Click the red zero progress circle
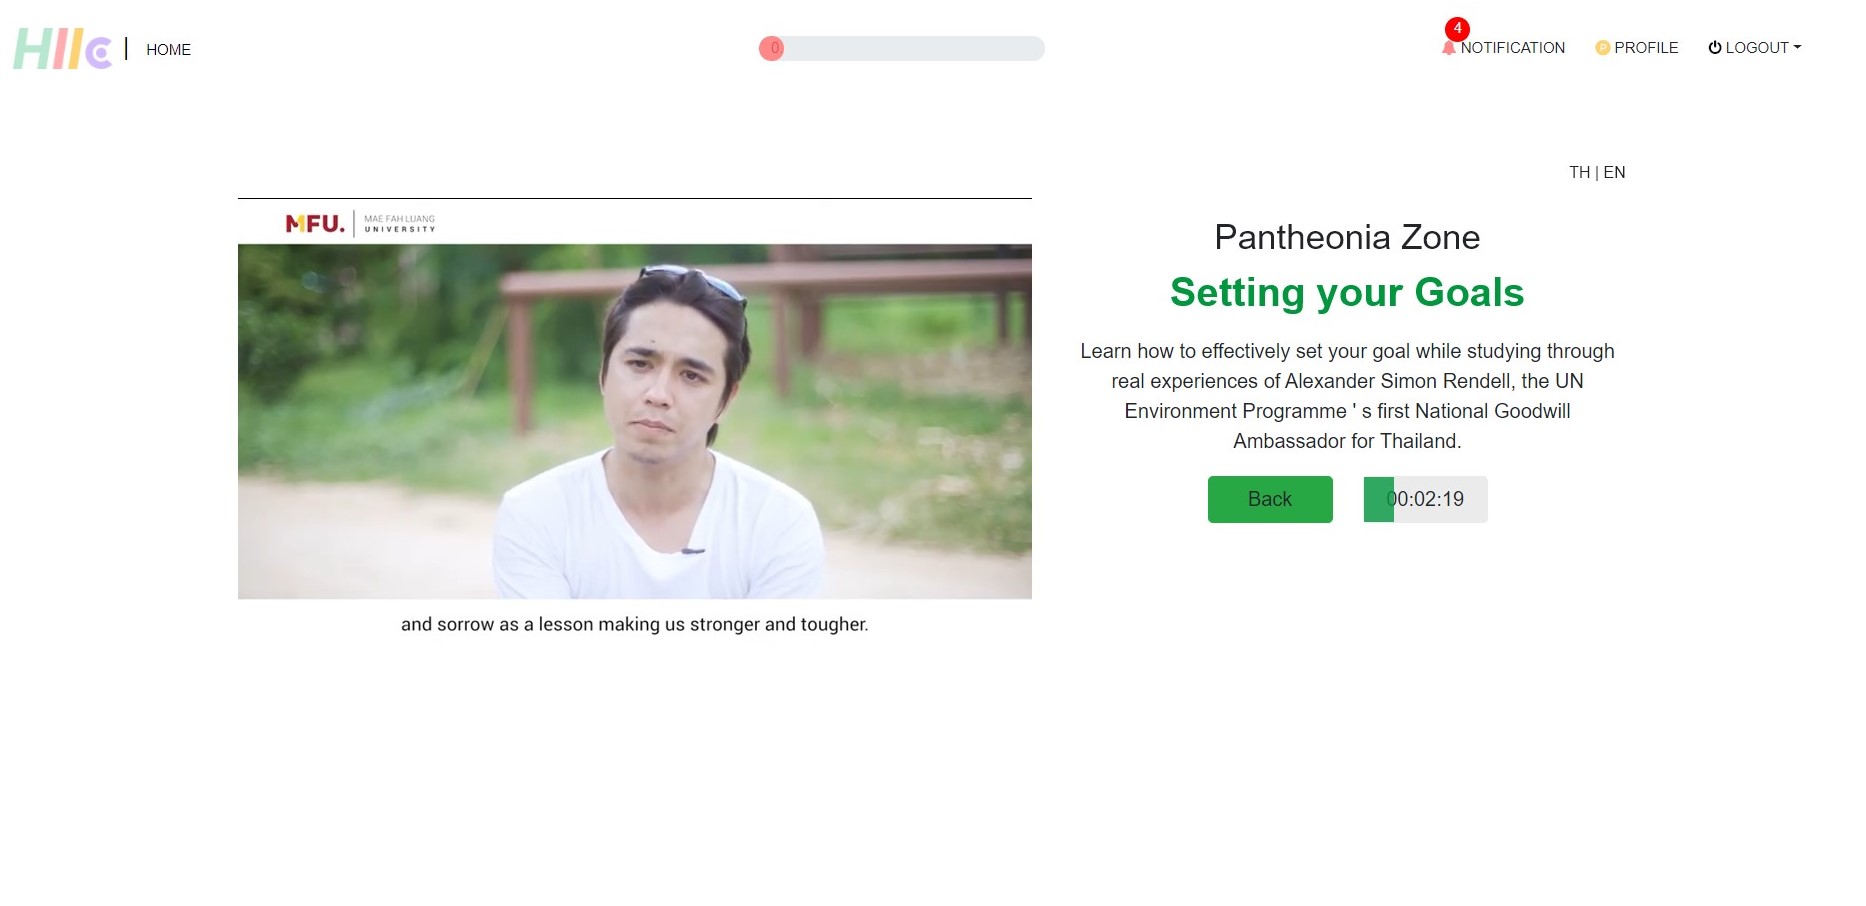This screenshot has width=1866, height=906. pos(772,48)
